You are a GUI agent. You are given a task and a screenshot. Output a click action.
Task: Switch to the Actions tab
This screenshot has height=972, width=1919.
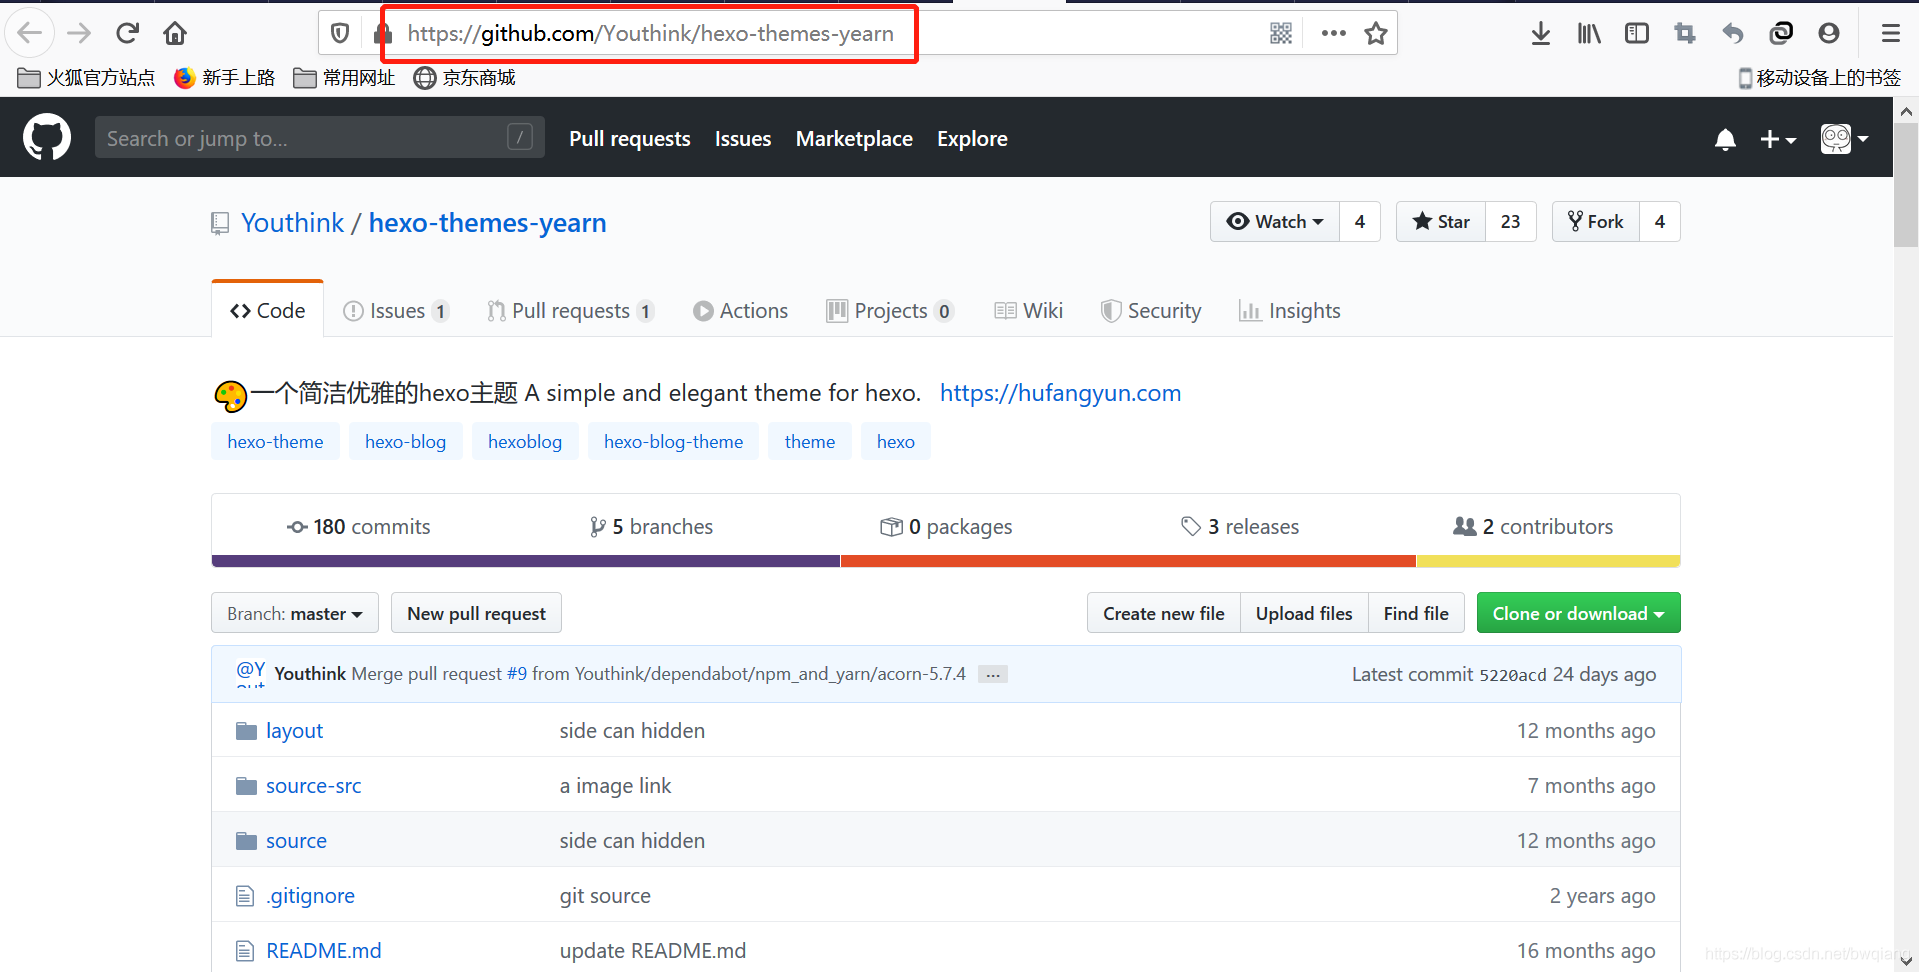[740, 311]
